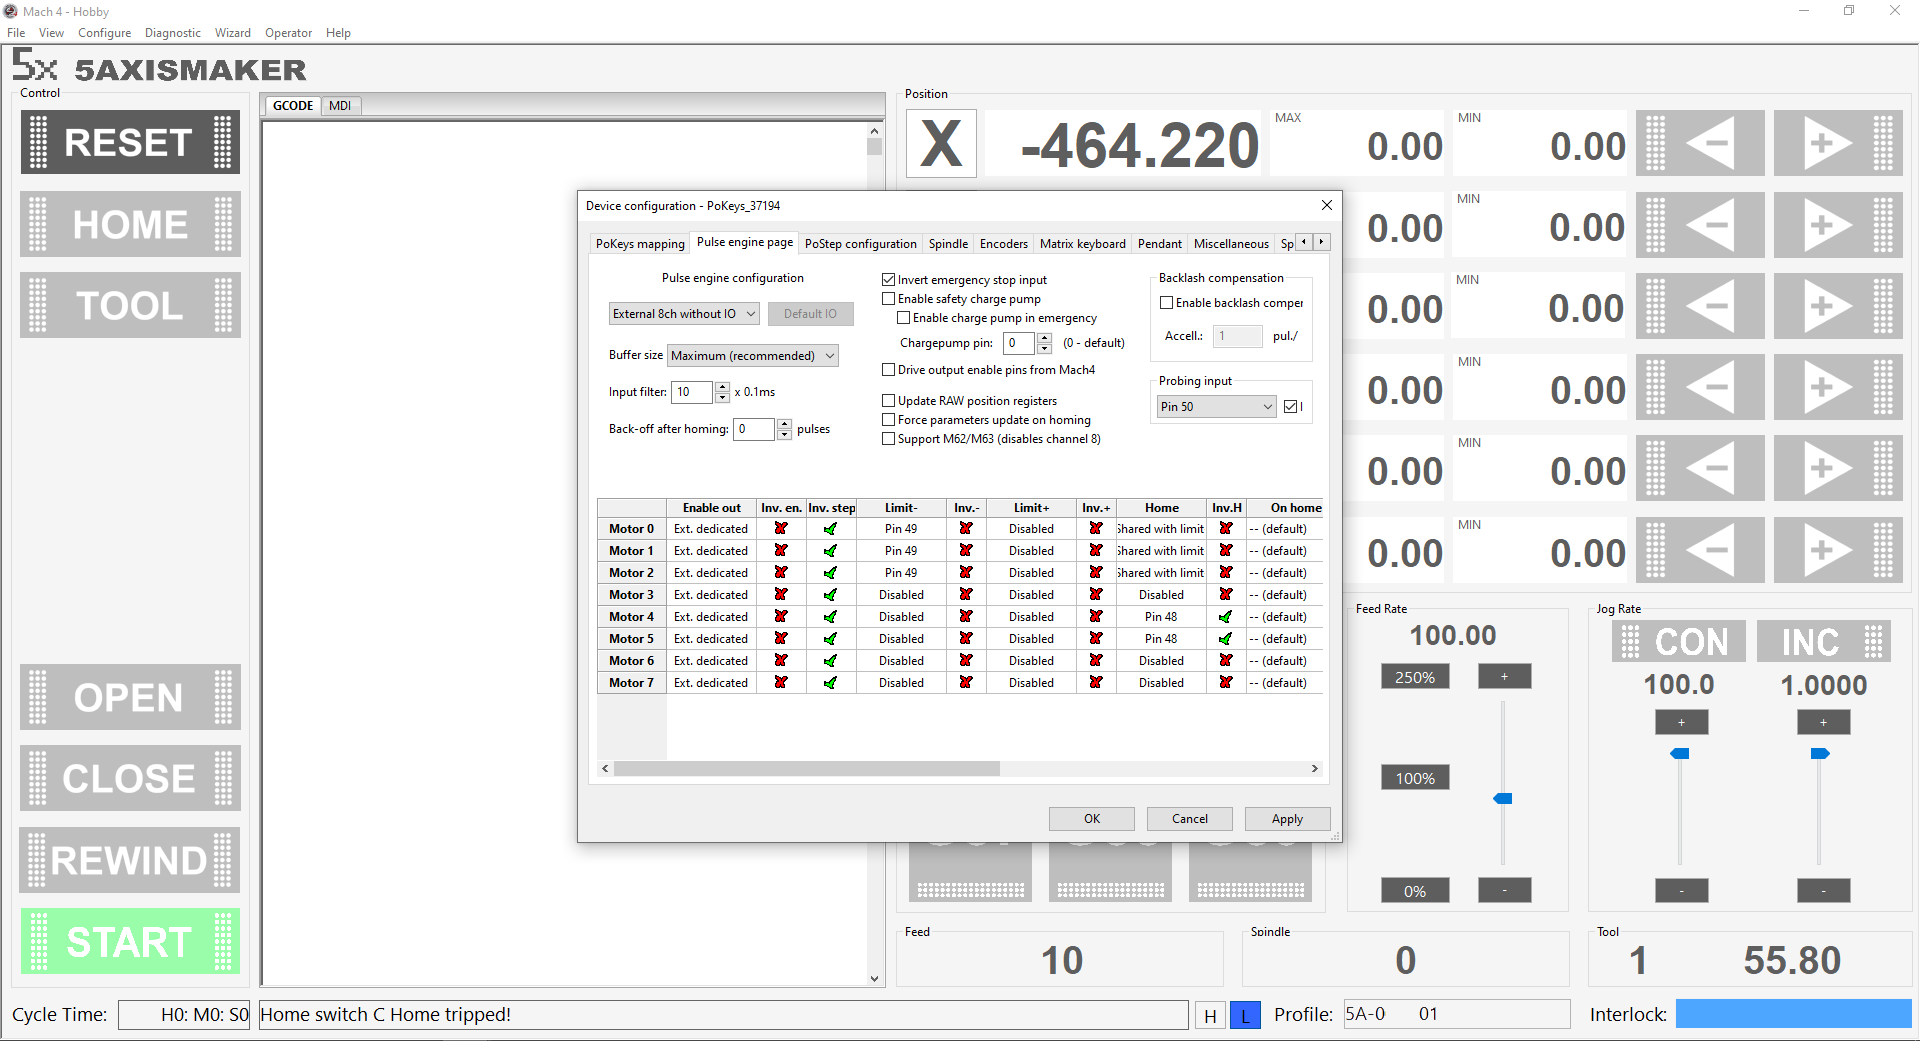Toggle Motor 5 Inv. step green check icon
The height and width of the screenshot is (1041, 1920).
[831, 639]
